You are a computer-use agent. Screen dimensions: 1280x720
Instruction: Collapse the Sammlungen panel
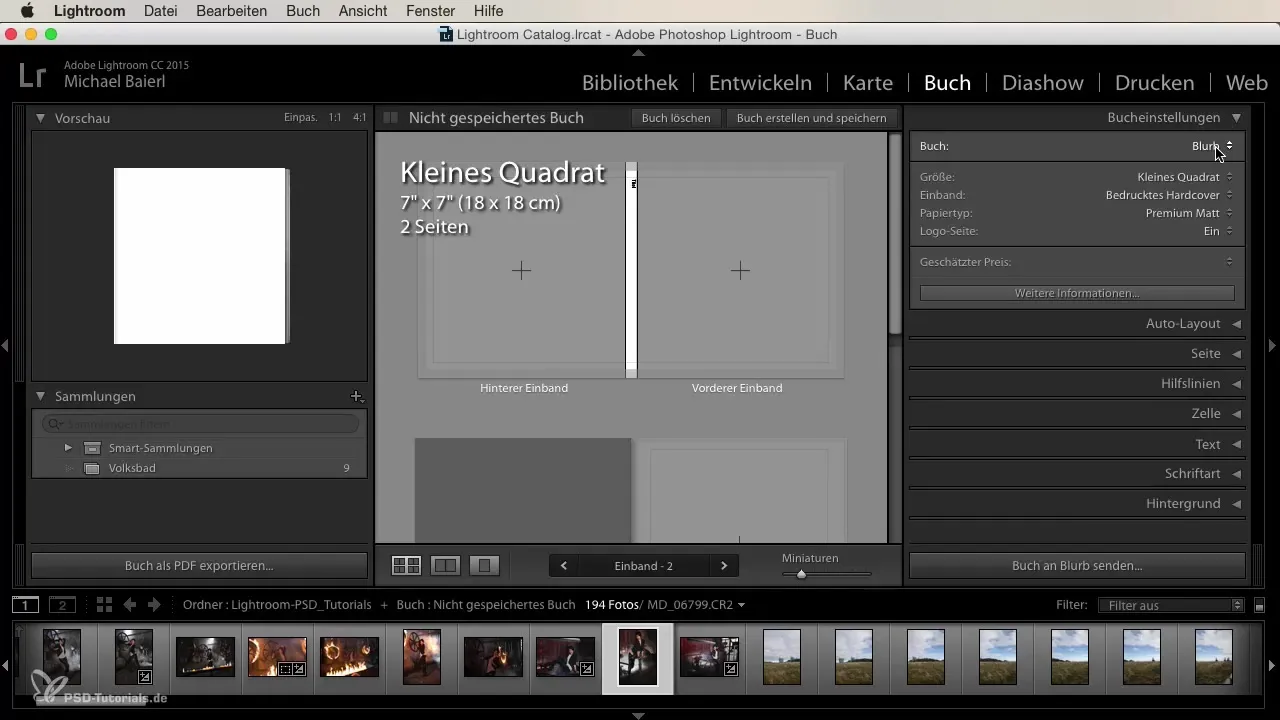[41, 397]
